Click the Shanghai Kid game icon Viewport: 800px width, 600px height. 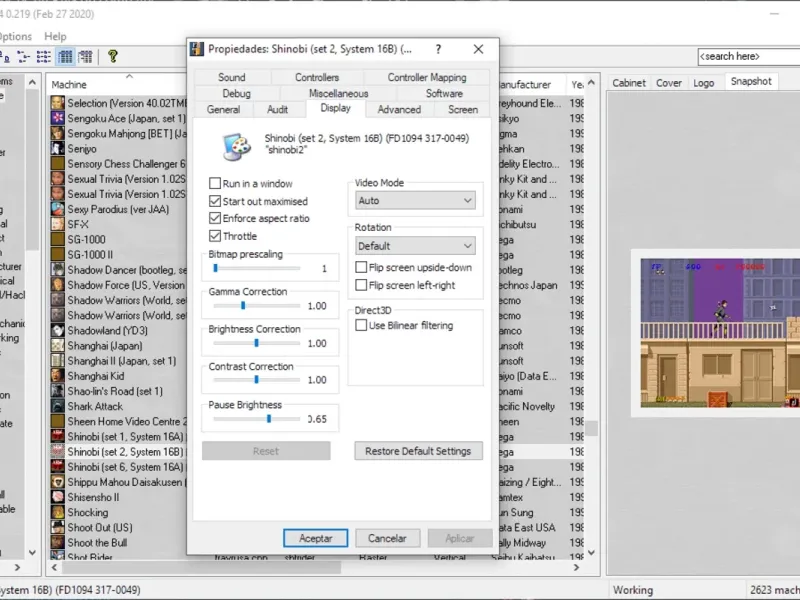coord(58,376)
